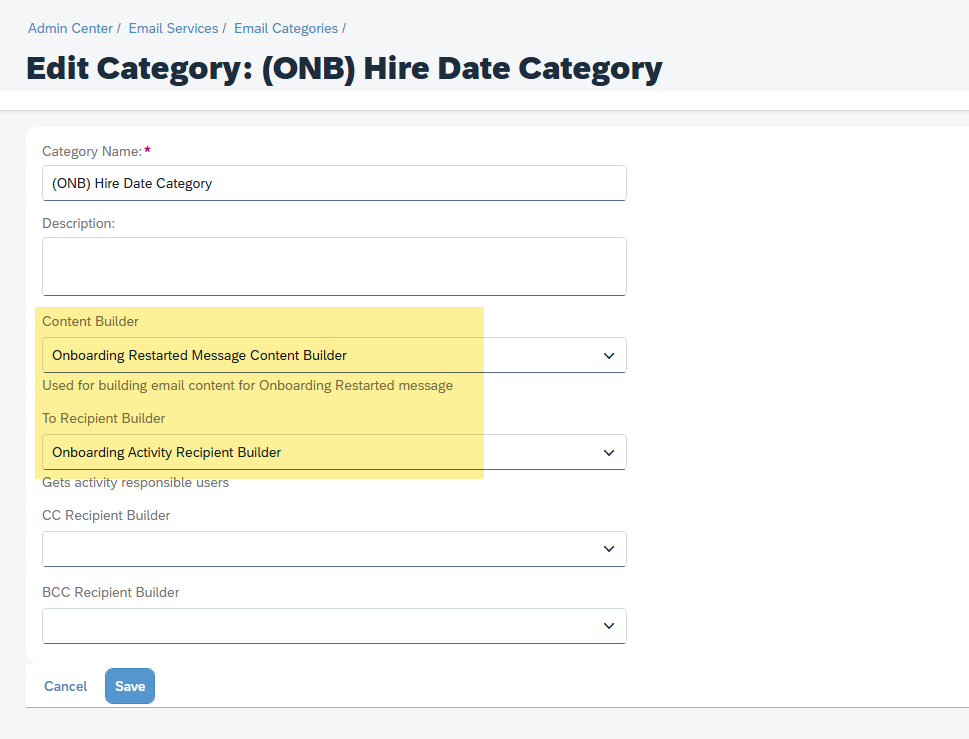Open the empty CC Recipient Builder combo box

point(334,549)
